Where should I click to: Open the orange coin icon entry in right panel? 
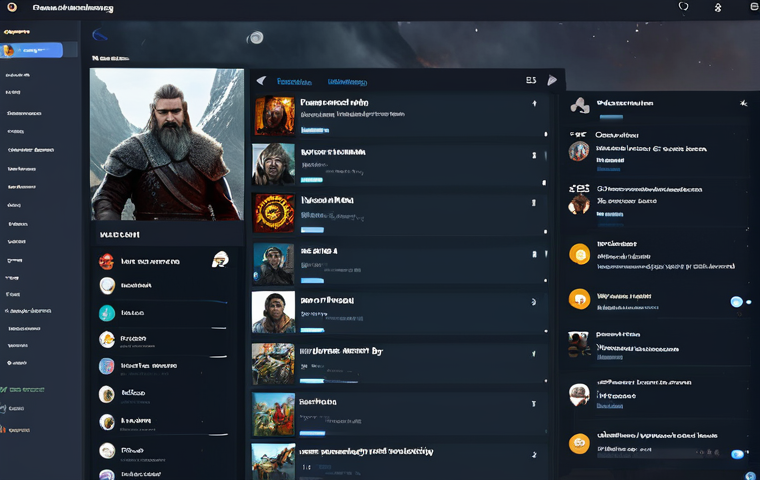pos(579,254)
